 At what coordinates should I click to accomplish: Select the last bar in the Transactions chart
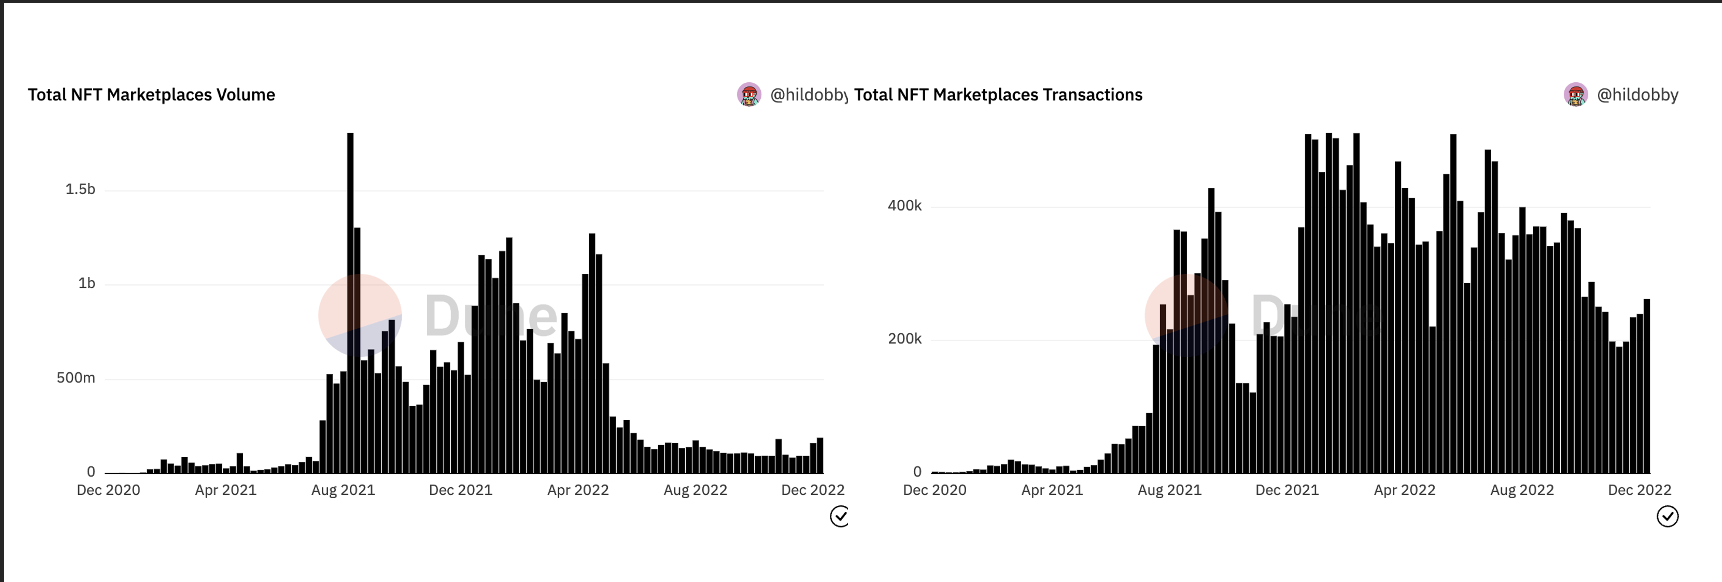click(x=1646, y=386)
